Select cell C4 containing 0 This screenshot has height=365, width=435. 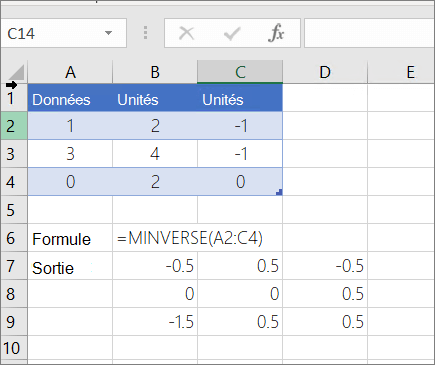(x=240, y=182)
